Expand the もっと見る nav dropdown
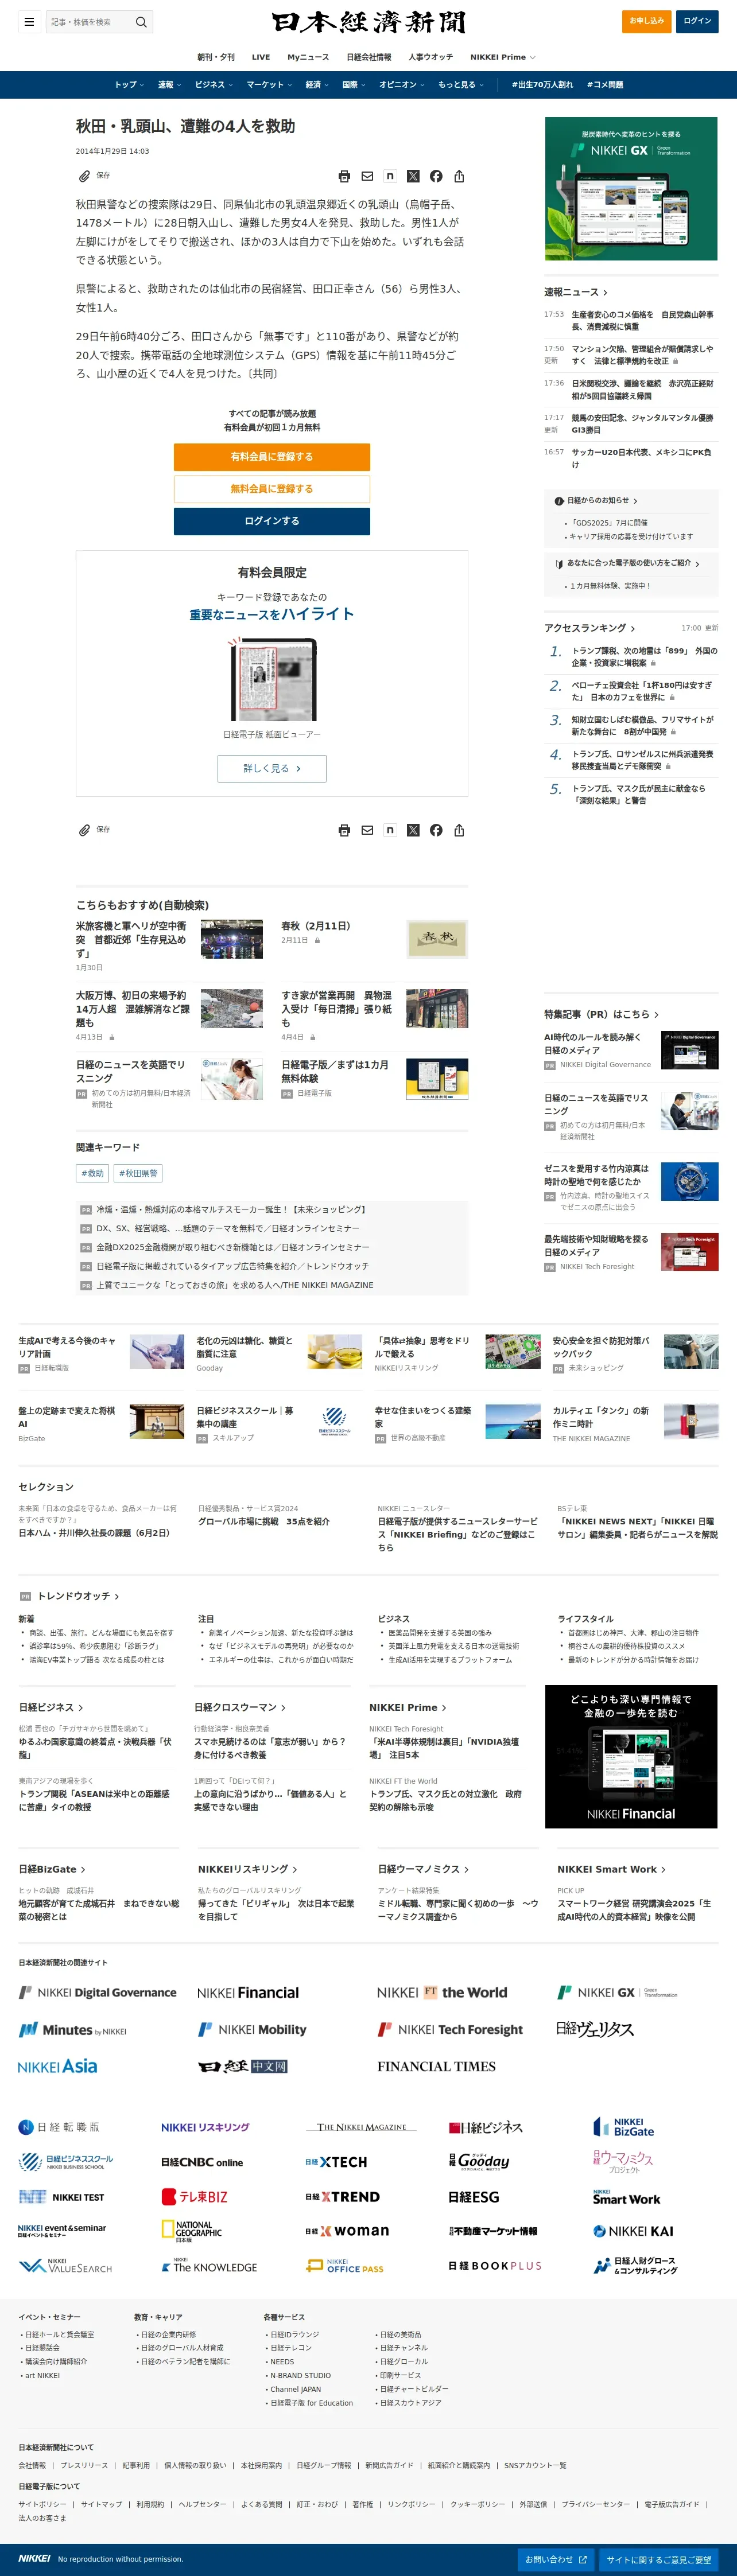This screenshot has width=737, height=2576. click(461, 85)
